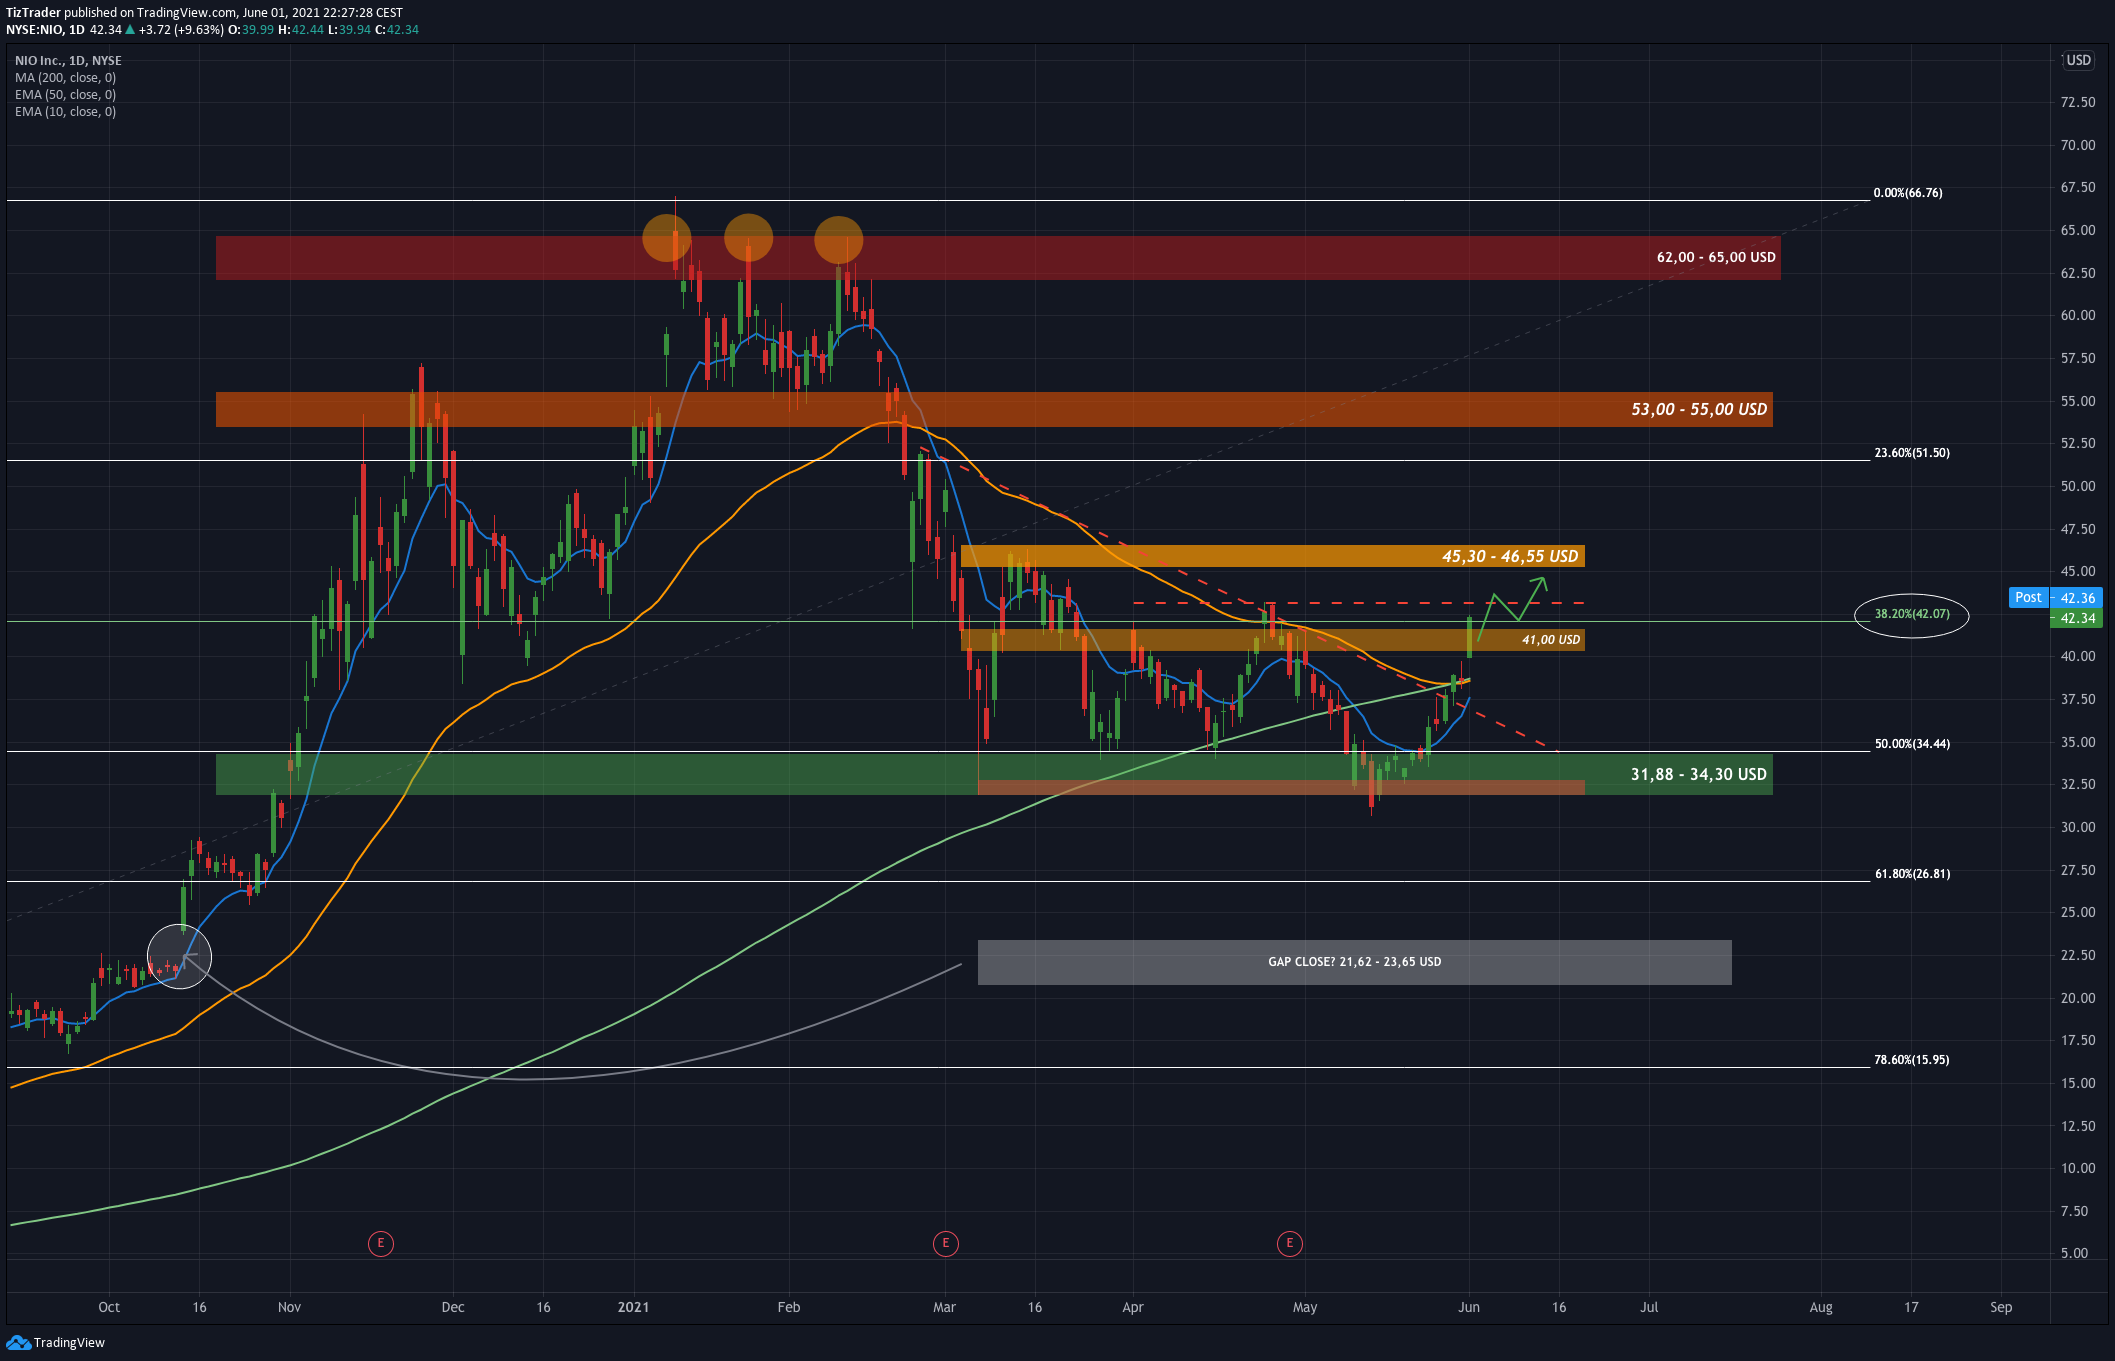Click the 38.20%(42.07) Fibonacci label
The width and height of the screenshot is (2115, 1361).
[x=1912, y=614]
